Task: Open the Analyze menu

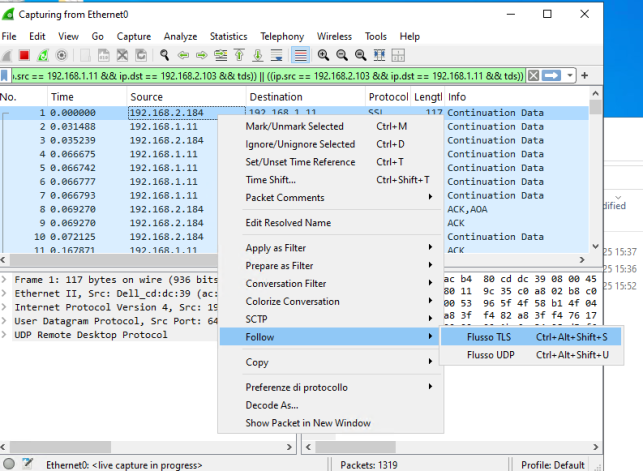Action: pyautogui.click(x=180, y=36)
